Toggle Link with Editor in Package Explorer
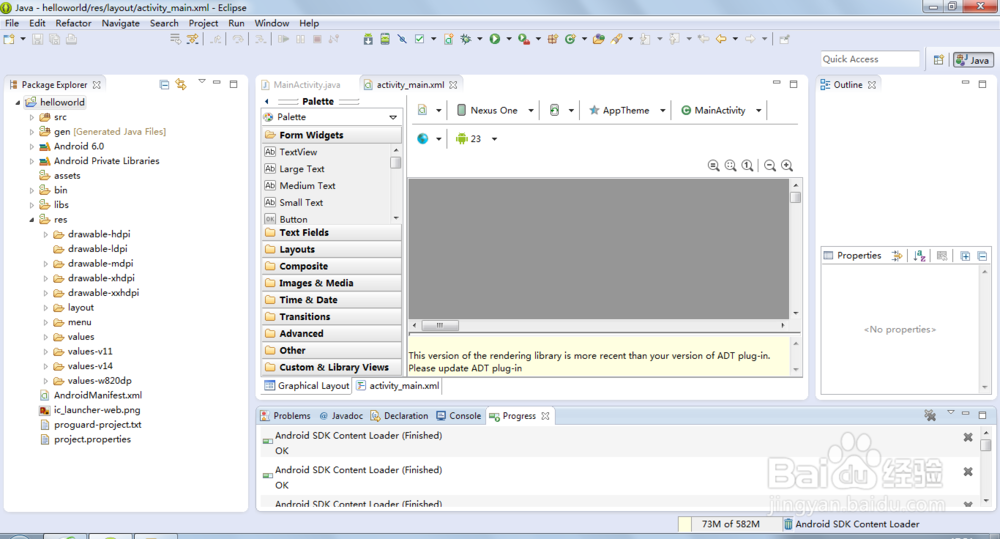This screenshot has height=539, width=1000. pos(182,84)
